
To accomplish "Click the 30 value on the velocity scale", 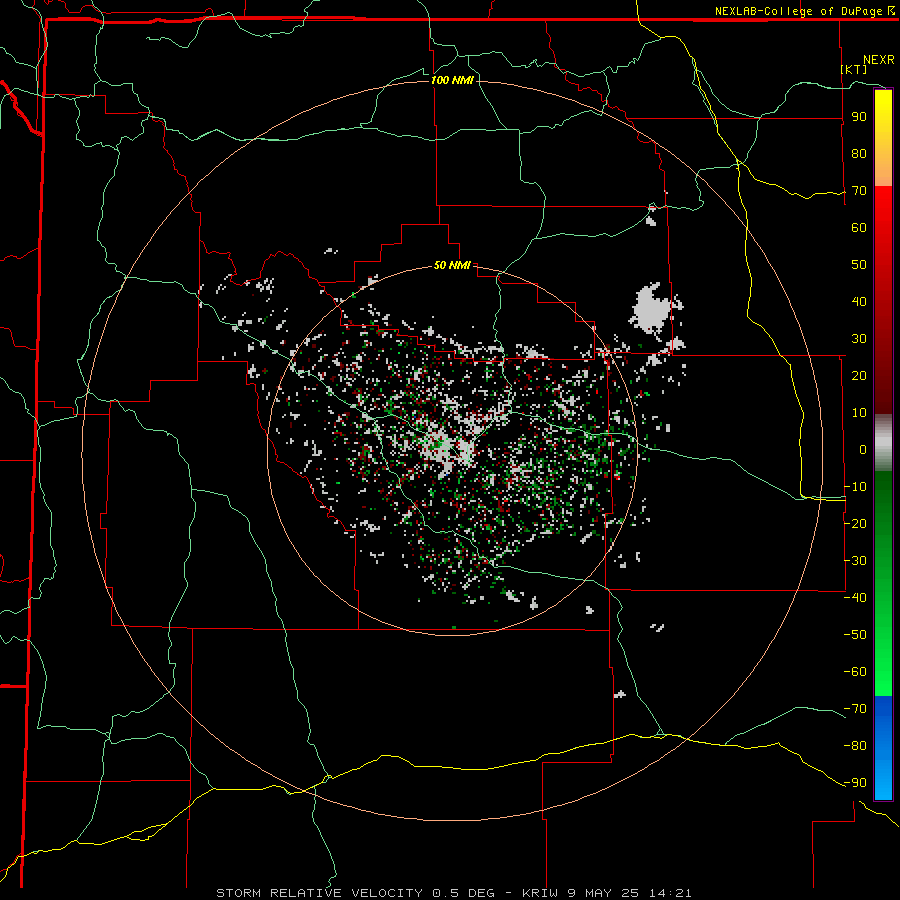I will pos(859,339).
